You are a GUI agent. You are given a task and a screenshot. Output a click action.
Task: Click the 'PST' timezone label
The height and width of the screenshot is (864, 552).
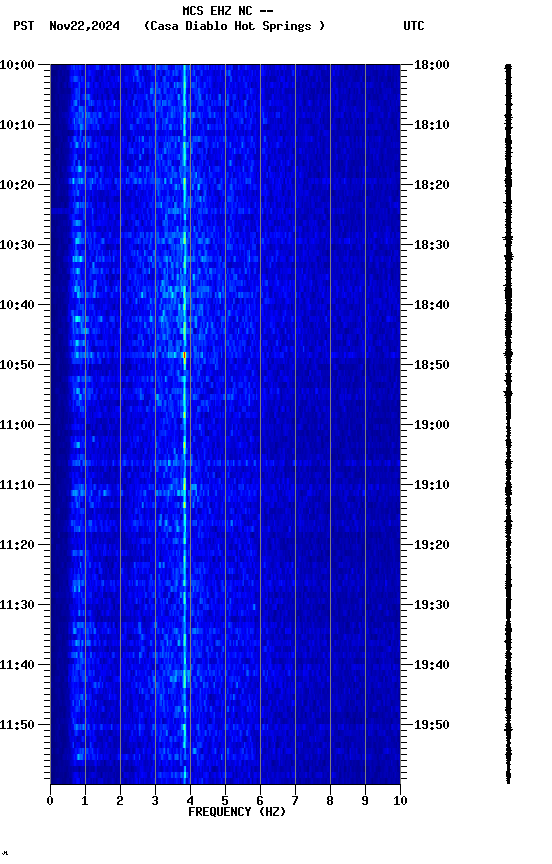click(24, 26)
